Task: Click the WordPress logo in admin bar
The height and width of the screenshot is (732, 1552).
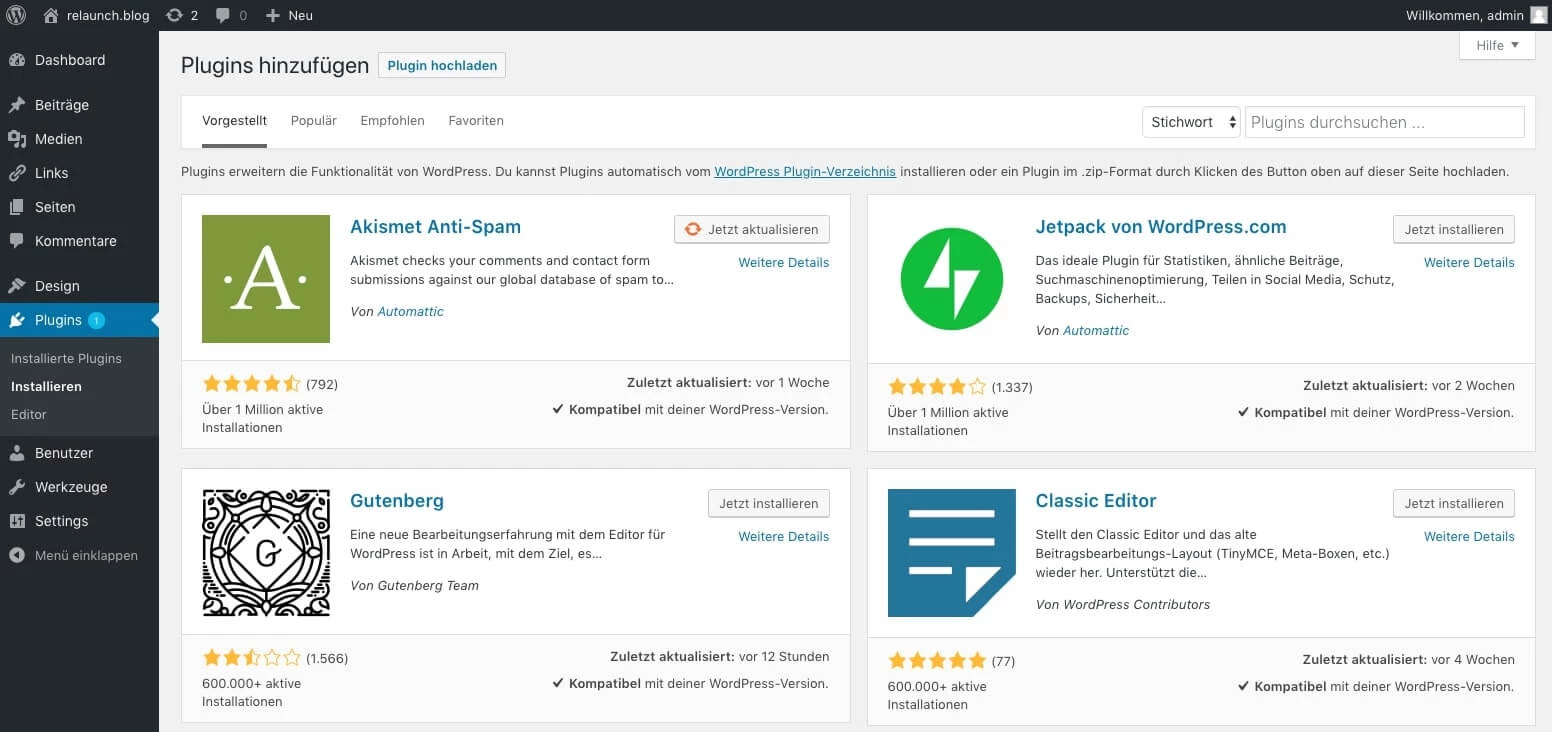Action: [16, 15]
